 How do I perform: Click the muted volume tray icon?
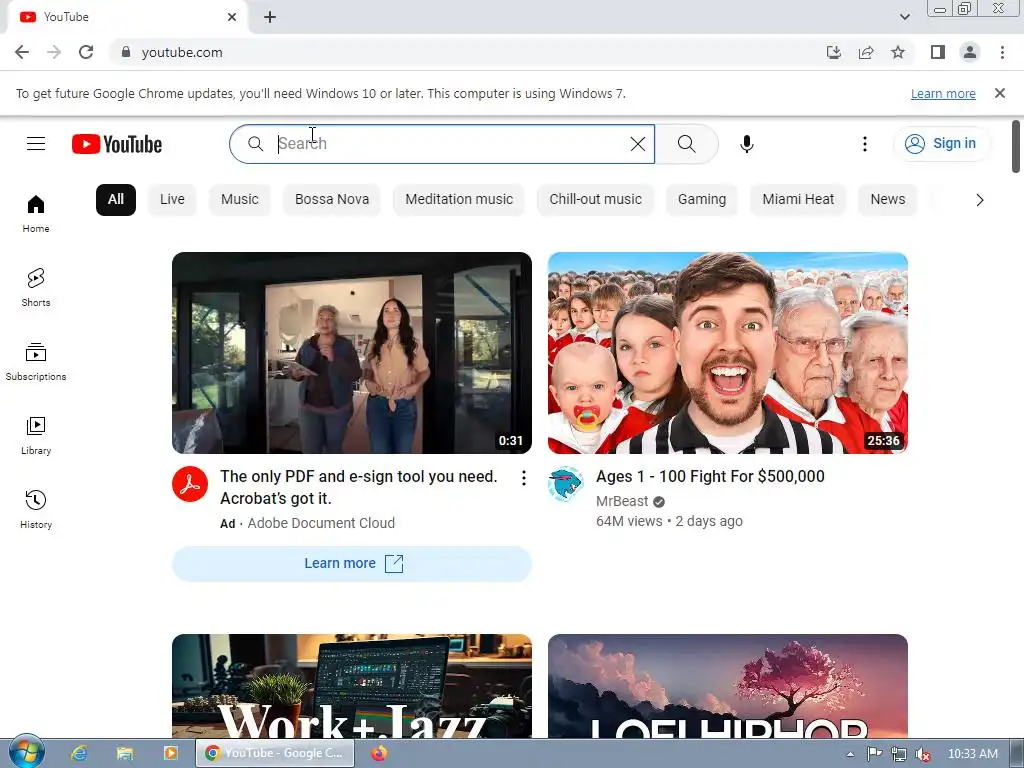(923, 754)
